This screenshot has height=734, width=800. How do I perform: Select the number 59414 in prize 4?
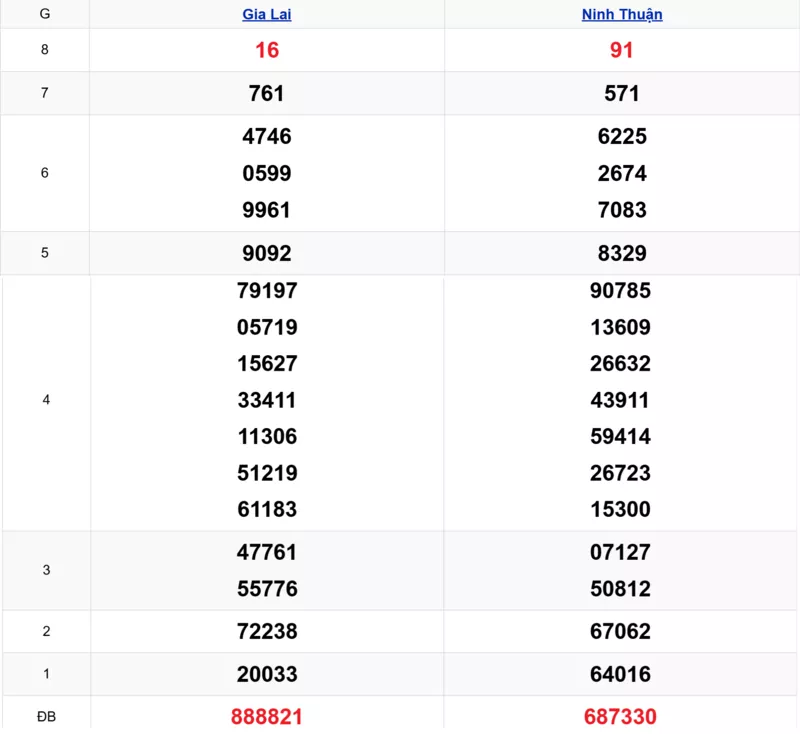621,436
